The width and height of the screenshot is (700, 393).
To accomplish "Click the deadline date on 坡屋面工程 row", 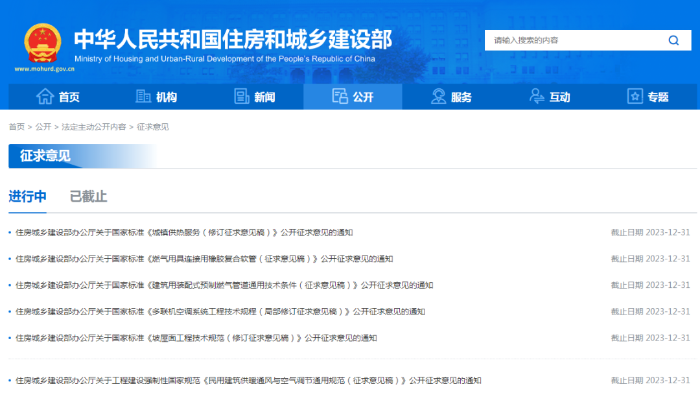I will tap(650, 338).
